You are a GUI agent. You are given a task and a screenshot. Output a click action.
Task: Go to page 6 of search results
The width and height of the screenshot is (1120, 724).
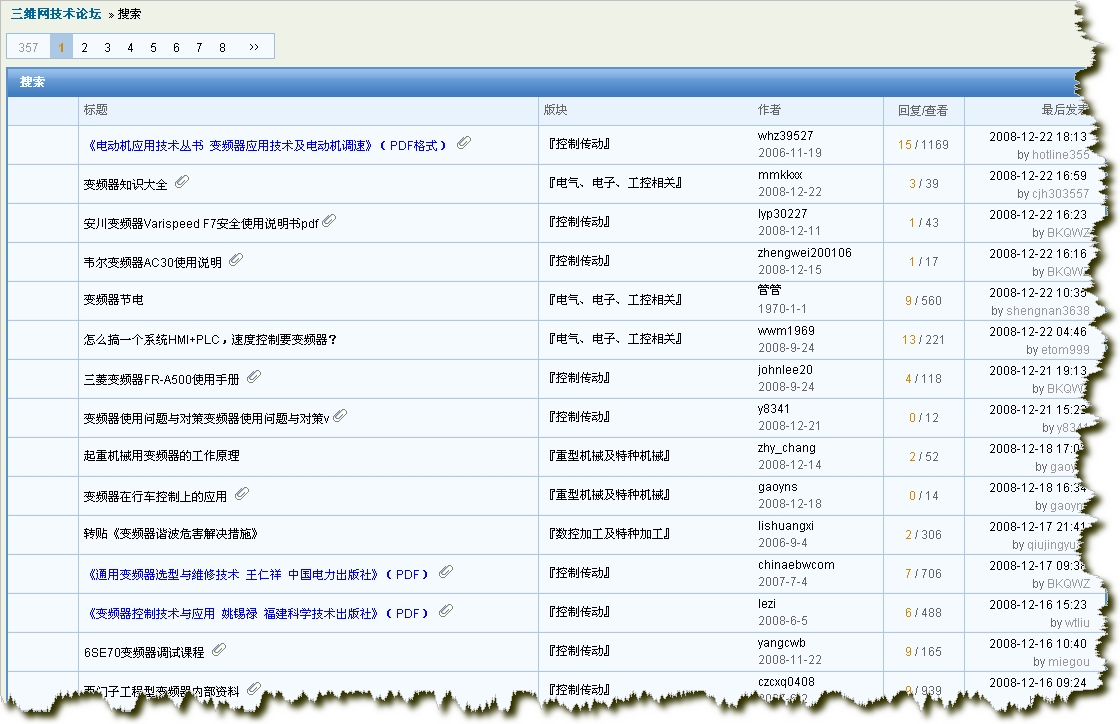pos(176,47)
